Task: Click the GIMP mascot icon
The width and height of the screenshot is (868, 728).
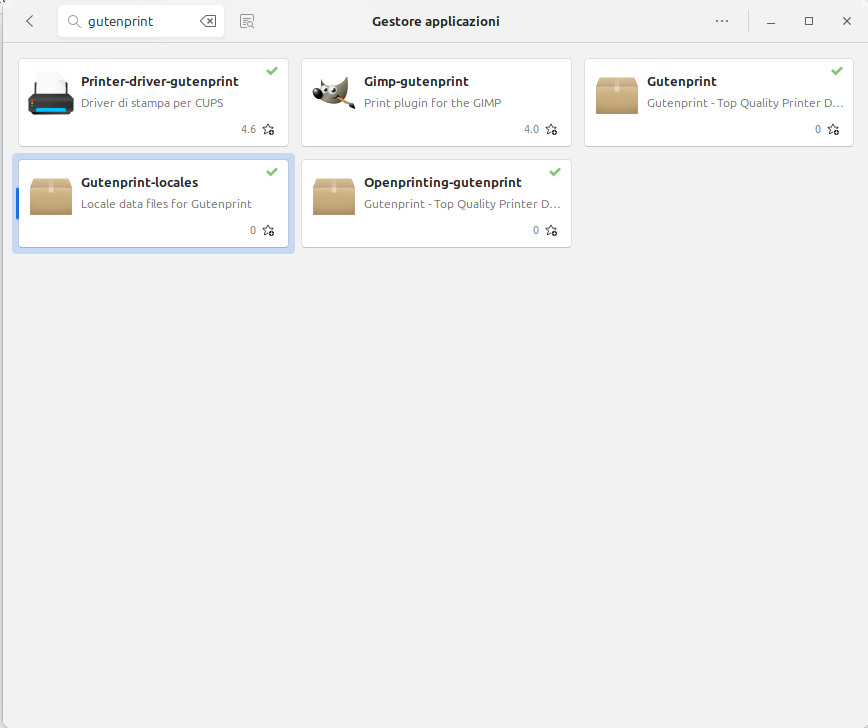Action: coord(333,92)
